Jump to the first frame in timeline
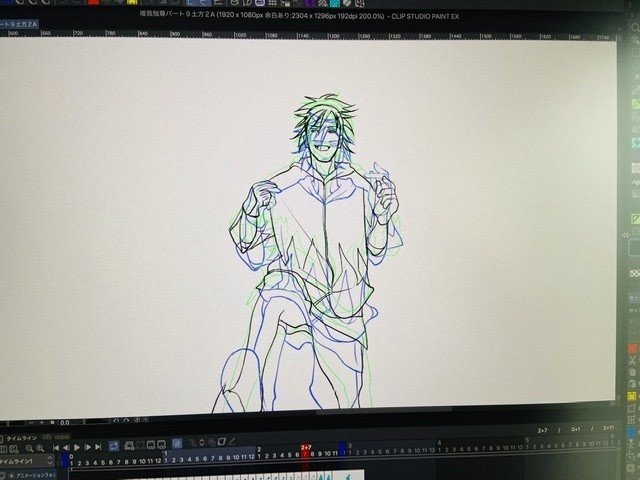Screen dimensions: 640x480 point(56,447)
